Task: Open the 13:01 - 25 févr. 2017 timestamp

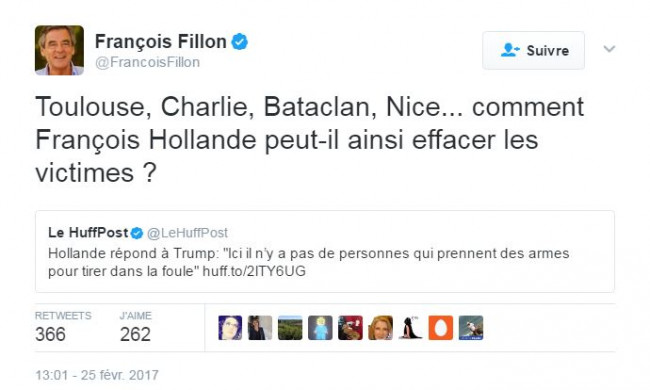Action: point(97,375)
